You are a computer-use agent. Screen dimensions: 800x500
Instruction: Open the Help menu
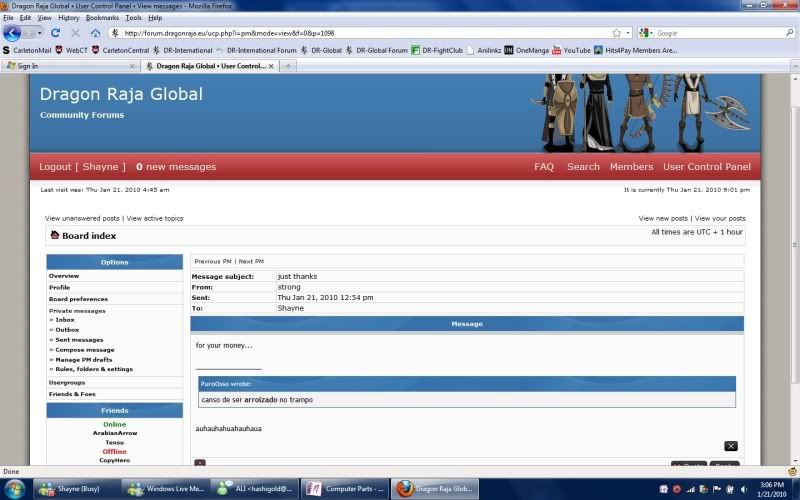point(155,17)
